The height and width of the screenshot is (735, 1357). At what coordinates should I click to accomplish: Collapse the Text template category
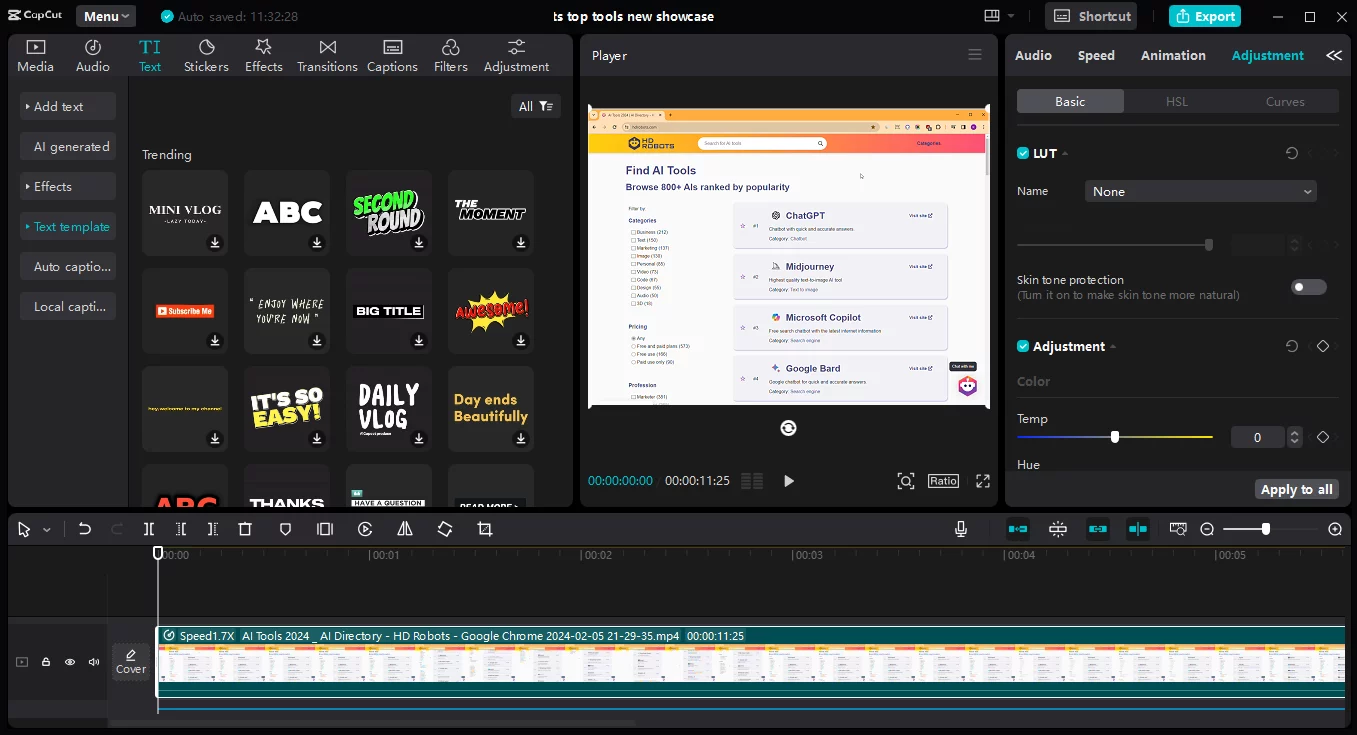pos(68,226)
